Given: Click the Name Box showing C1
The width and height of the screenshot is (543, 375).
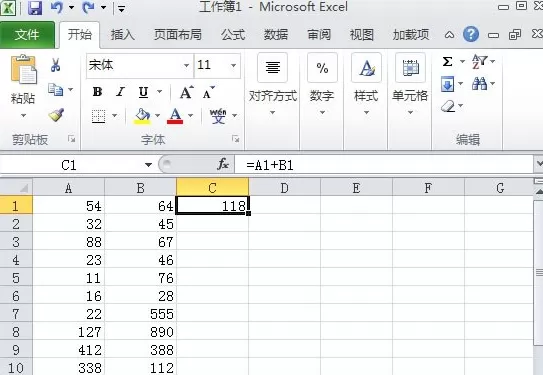Looking at the screenshot, I should [69, 165].
